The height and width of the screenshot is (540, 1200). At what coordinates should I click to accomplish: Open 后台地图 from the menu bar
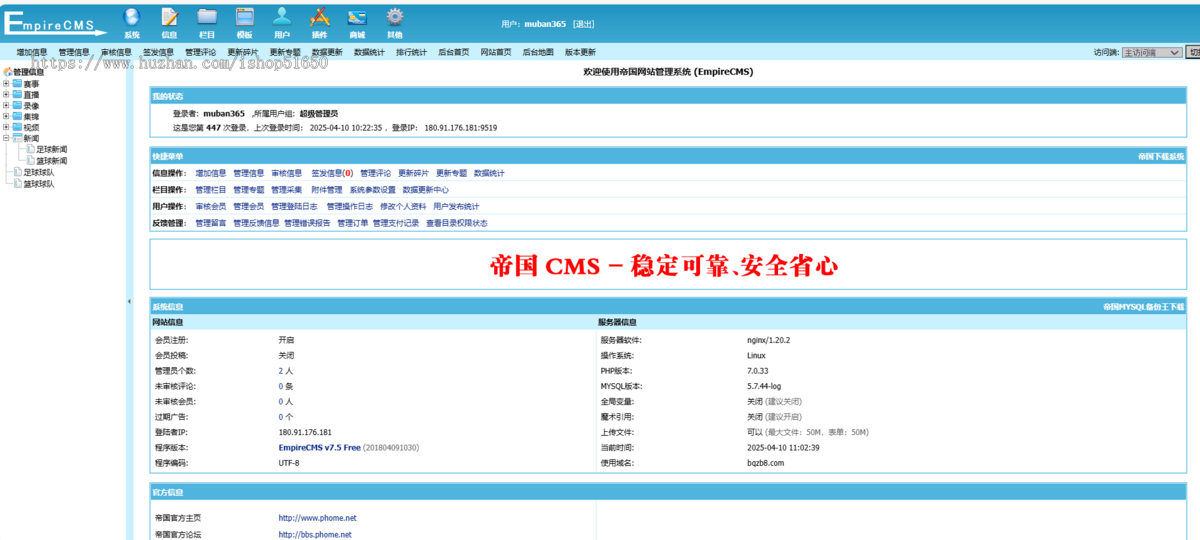coord(538,52)
